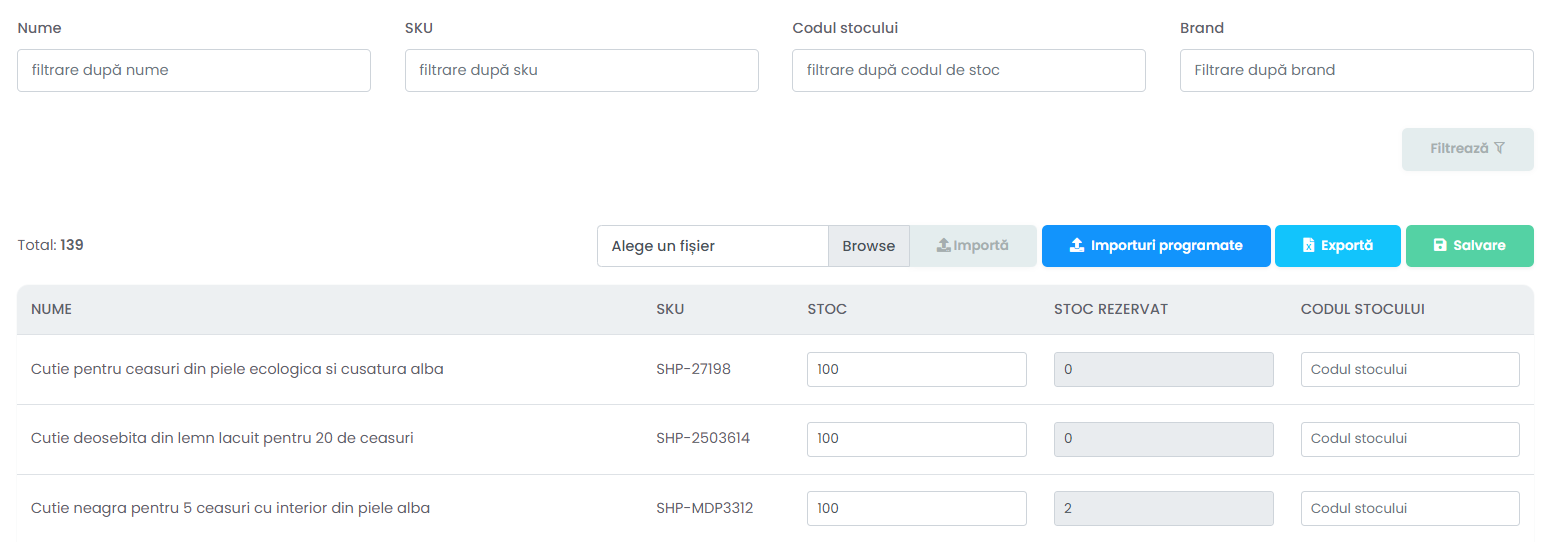Click the spreadsheet icon on Exportă button
This screenshot has height=542, width=1545.
(1308, 245)
